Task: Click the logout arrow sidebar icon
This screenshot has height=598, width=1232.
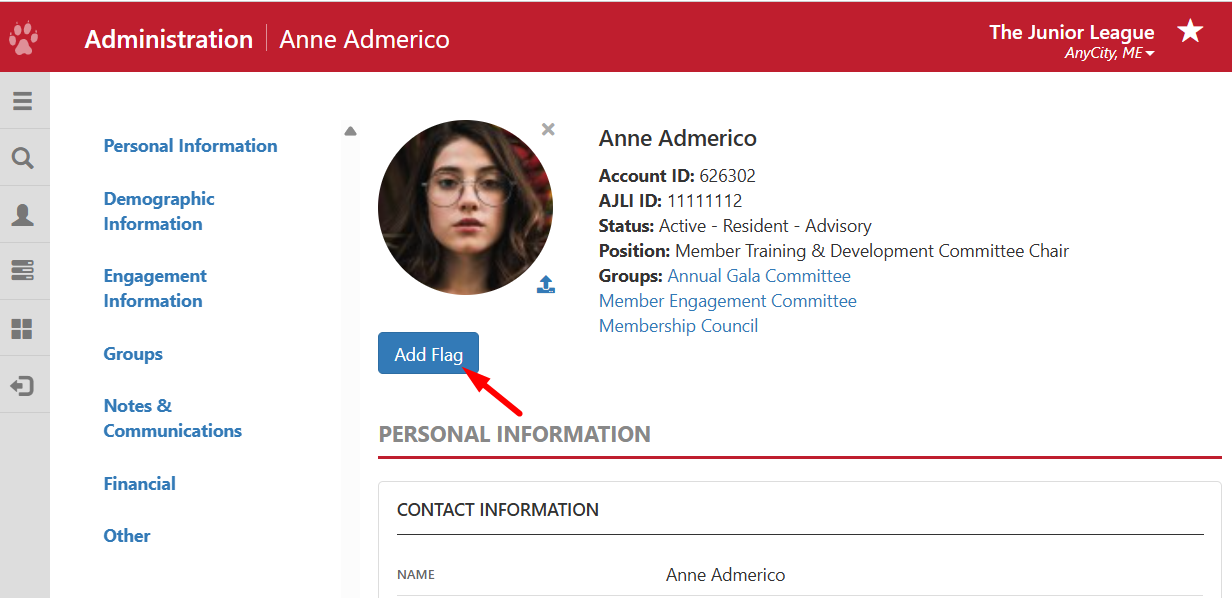Action: click(22, 385)
